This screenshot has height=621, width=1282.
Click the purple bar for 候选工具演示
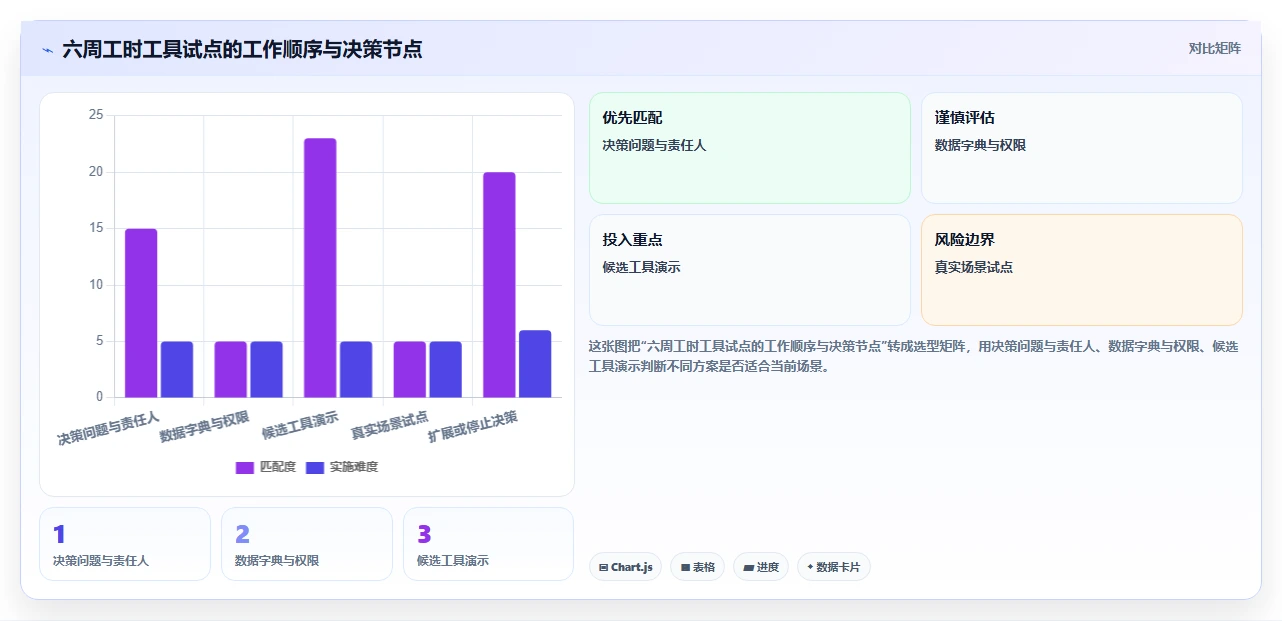(320, 268)
